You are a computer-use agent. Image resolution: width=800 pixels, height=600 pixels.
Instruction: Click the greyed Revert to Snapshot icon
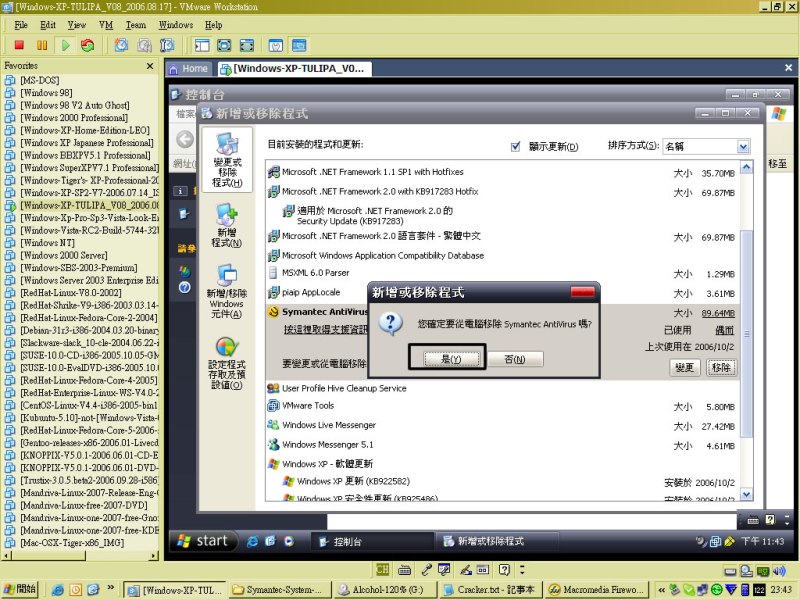(144, 45)
